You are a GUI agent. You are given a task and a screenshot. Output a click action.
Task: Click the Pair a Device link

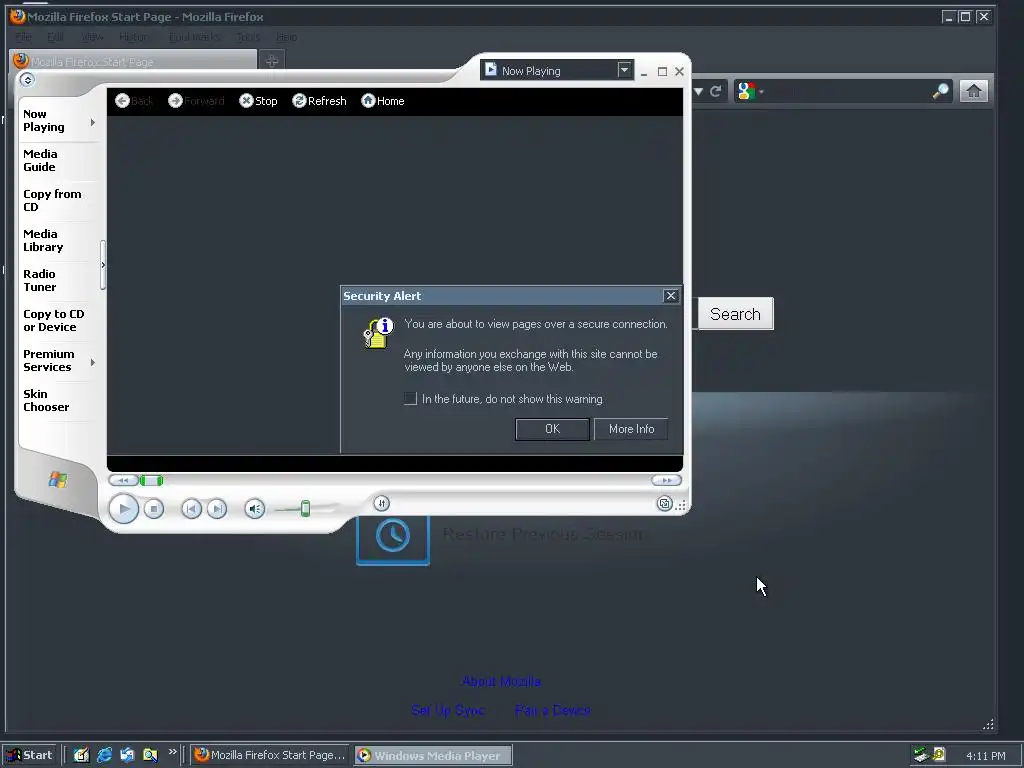(x=552, y=710)
